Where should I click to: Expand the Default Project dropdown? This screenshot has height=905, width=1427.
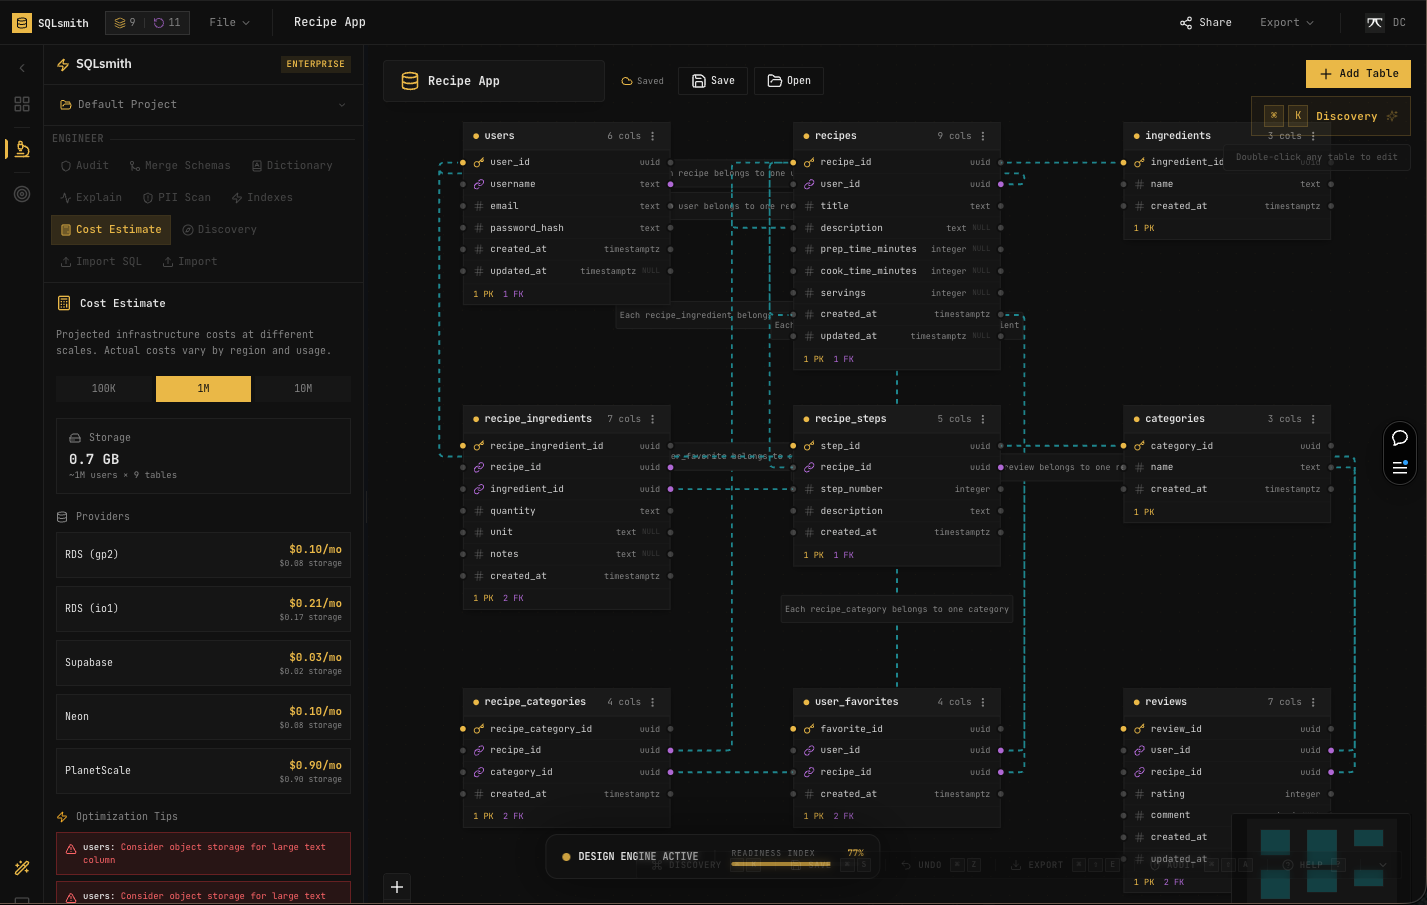pyautogui.click(x=203, y=104)
